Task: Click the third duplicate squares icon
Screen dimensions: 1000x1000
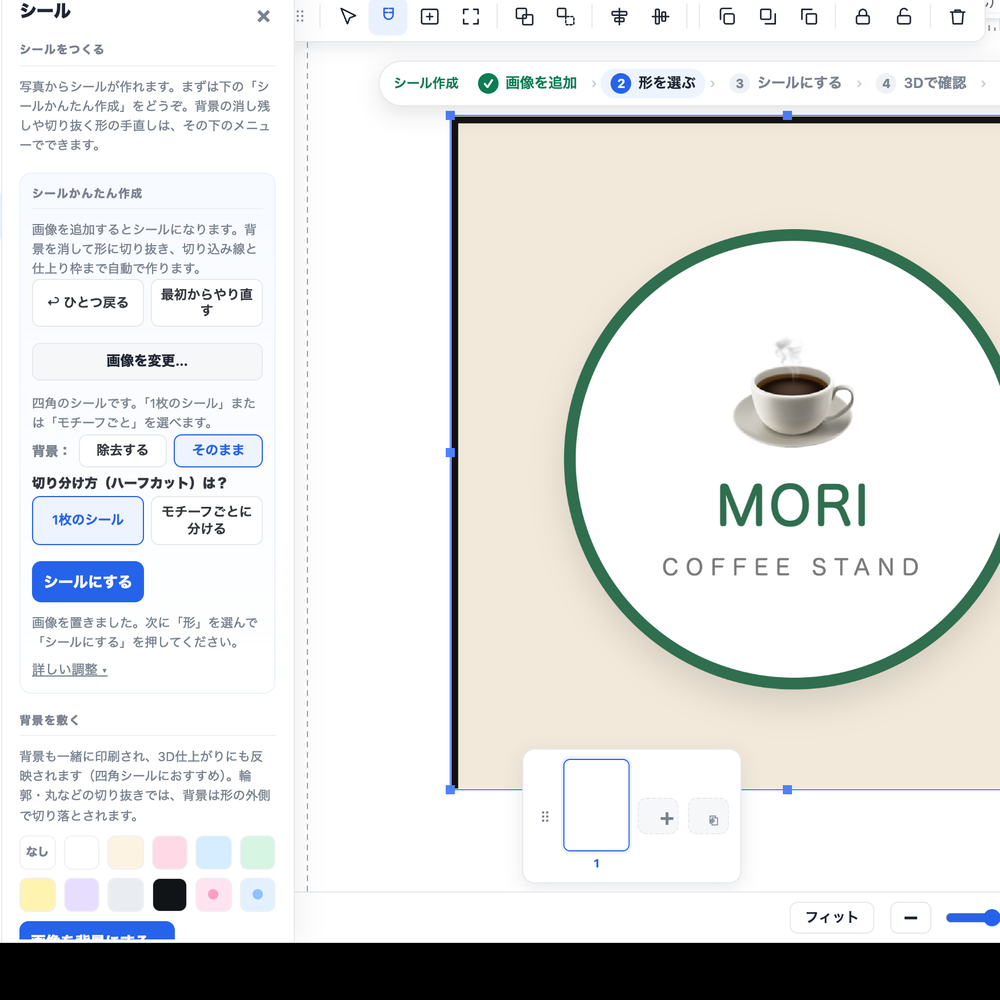Action: (809, 17)
